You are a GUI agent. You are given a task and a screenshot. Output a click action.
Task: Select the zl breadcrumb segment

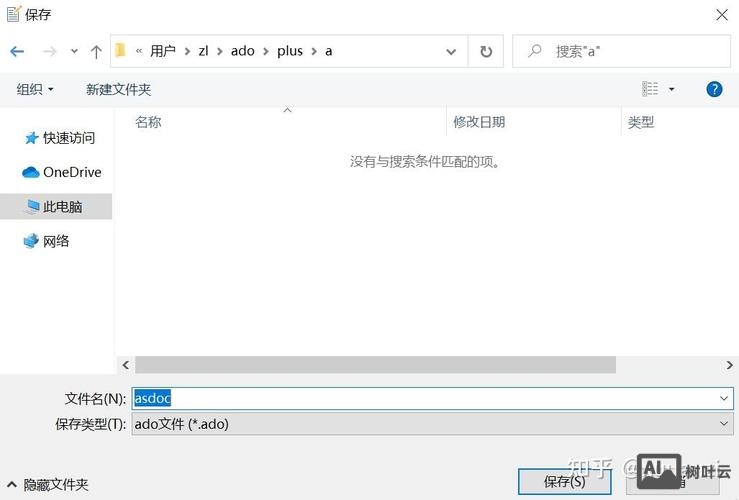click(x=203, y=51)
